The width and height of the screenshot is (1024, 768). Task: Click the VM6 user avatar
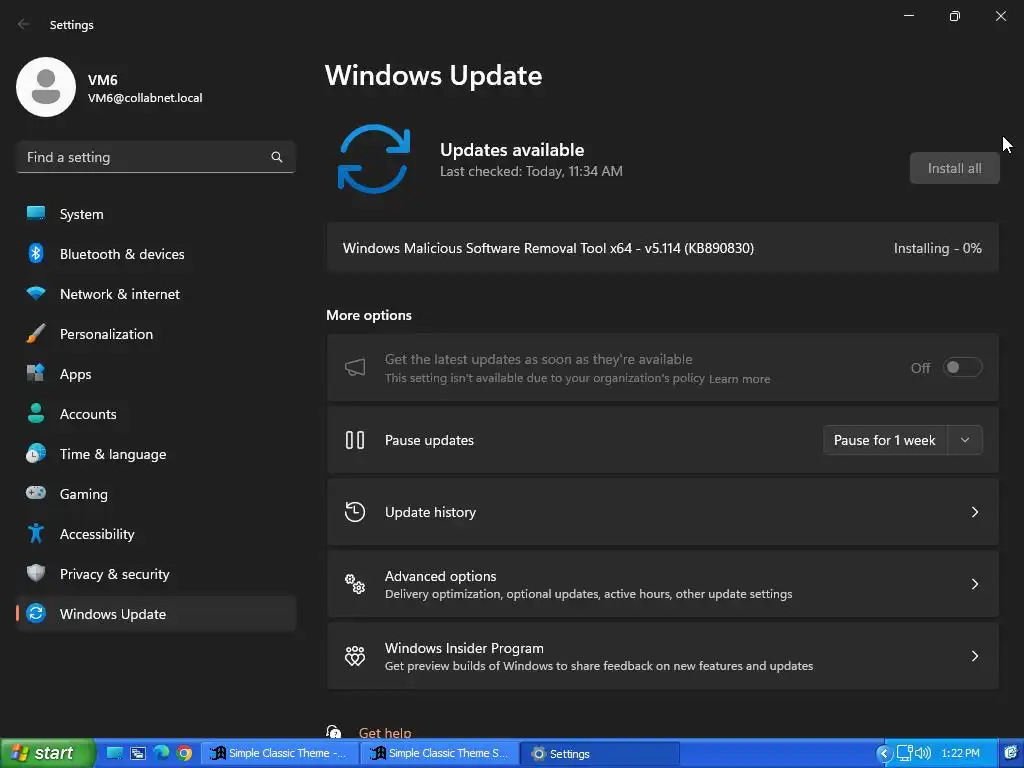pyautogui.click(x=46, y=87)
